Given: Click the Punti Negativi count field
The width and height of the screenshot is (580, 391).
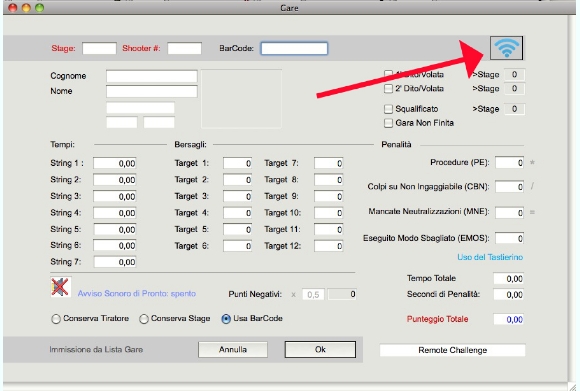Looking at the screenshot, I should coord(342,294).
